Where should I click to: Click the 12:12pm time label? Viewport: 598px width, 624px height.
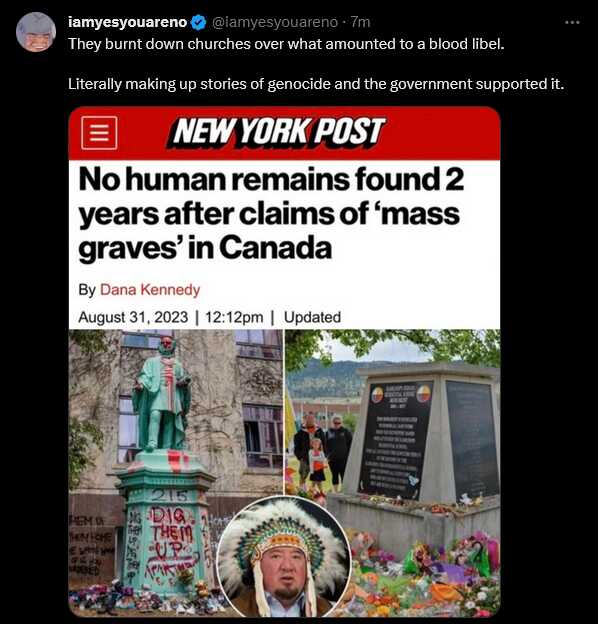click(x=234, y=317)
